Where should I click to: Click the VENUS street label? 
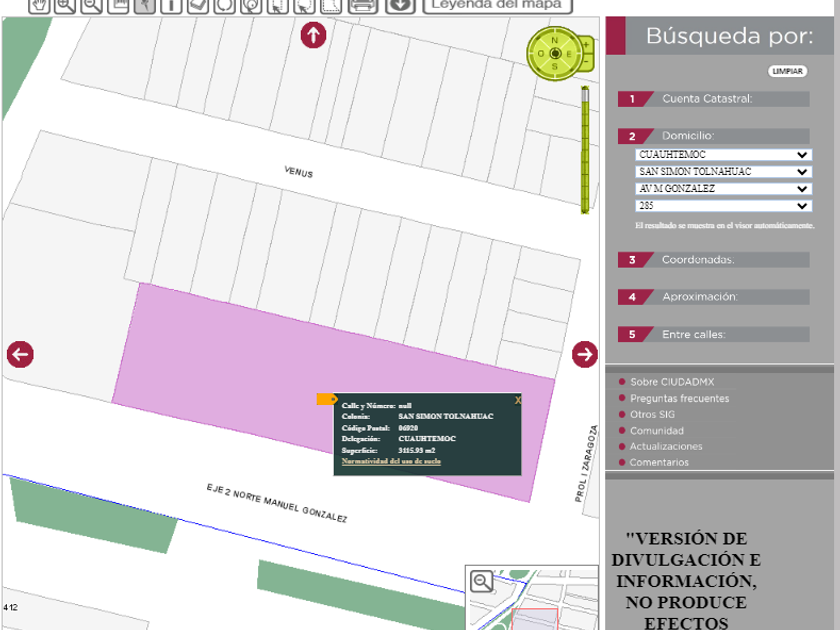tap(298, 172)
